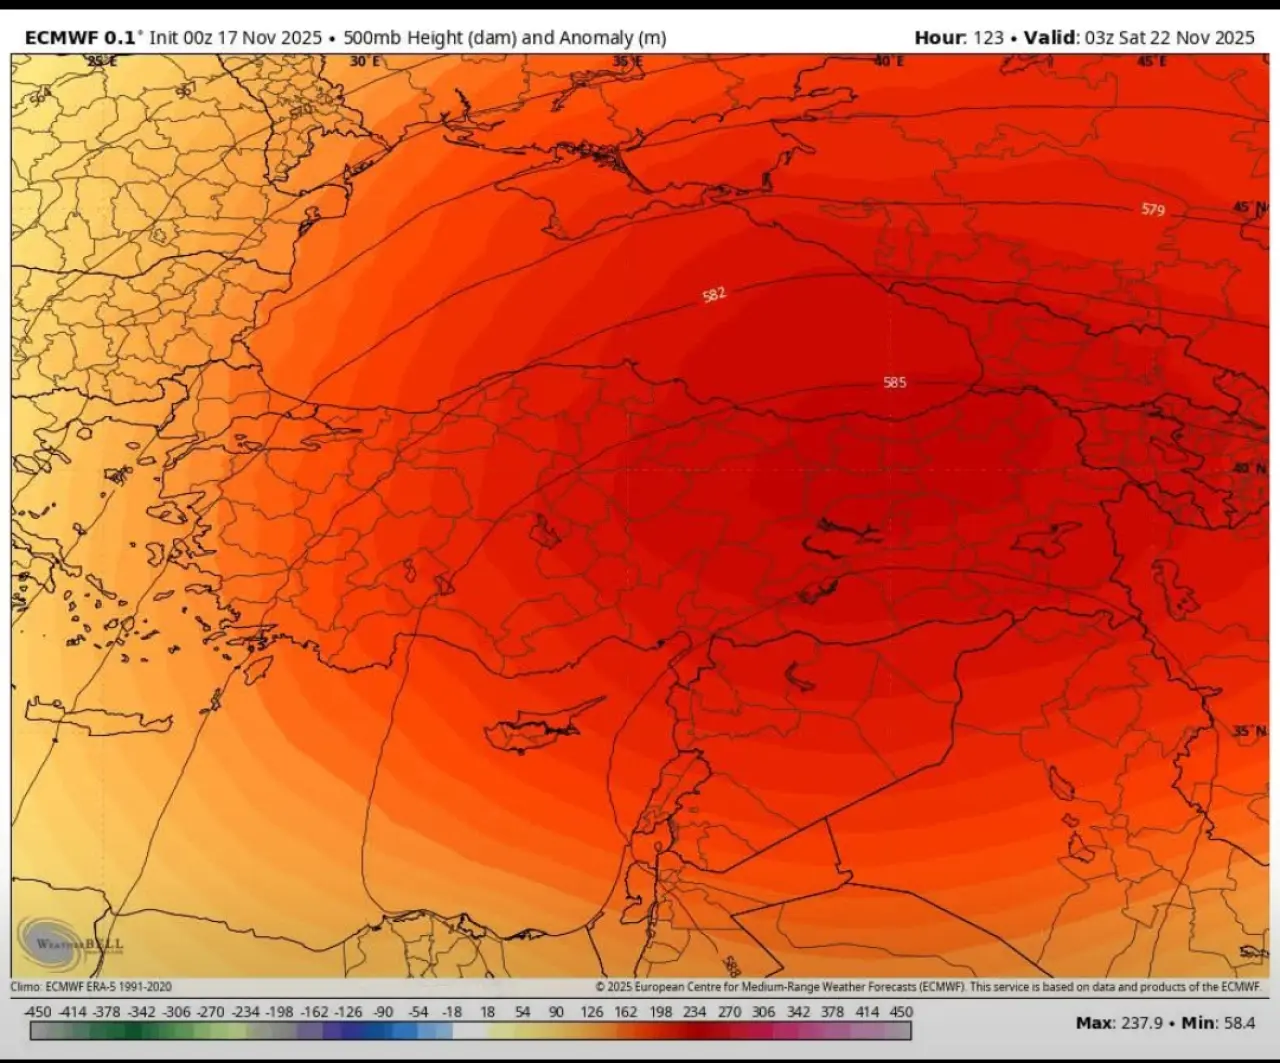The image size is (1280, 1063).
Task: Click the 579 contour label
Action: (1153, 209)
